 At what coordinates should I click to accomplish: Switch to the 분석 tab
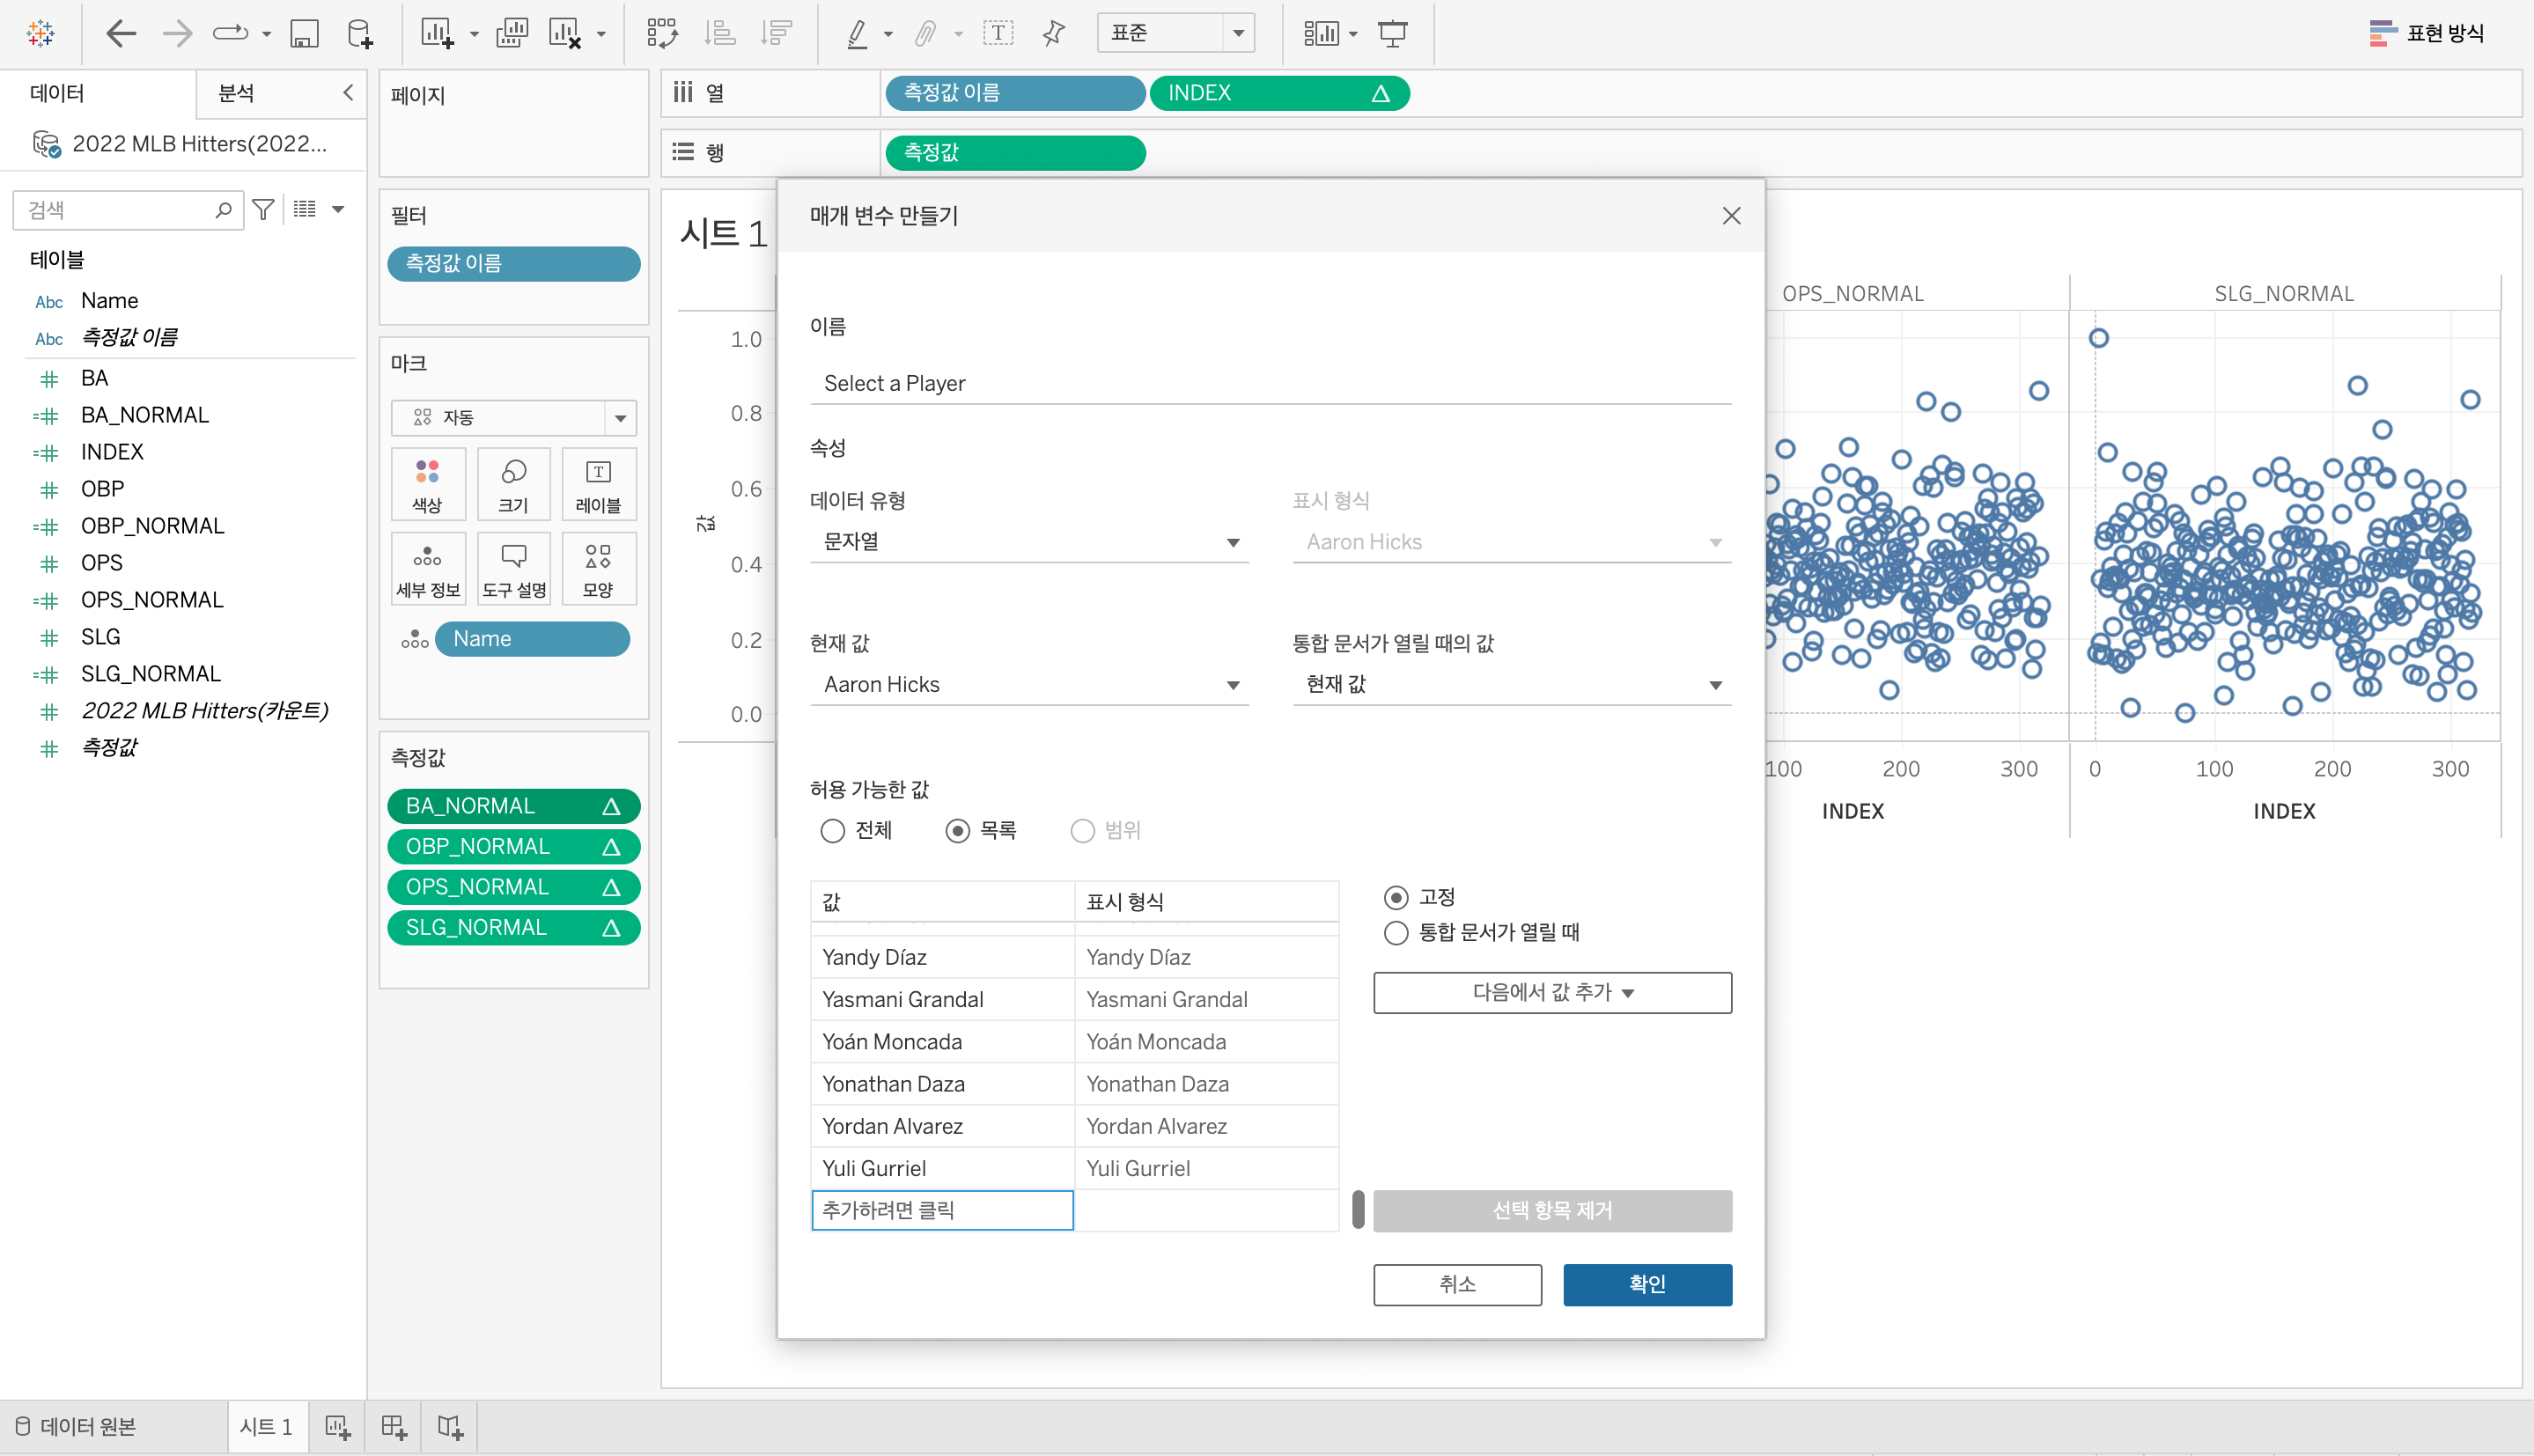[236, 93]
